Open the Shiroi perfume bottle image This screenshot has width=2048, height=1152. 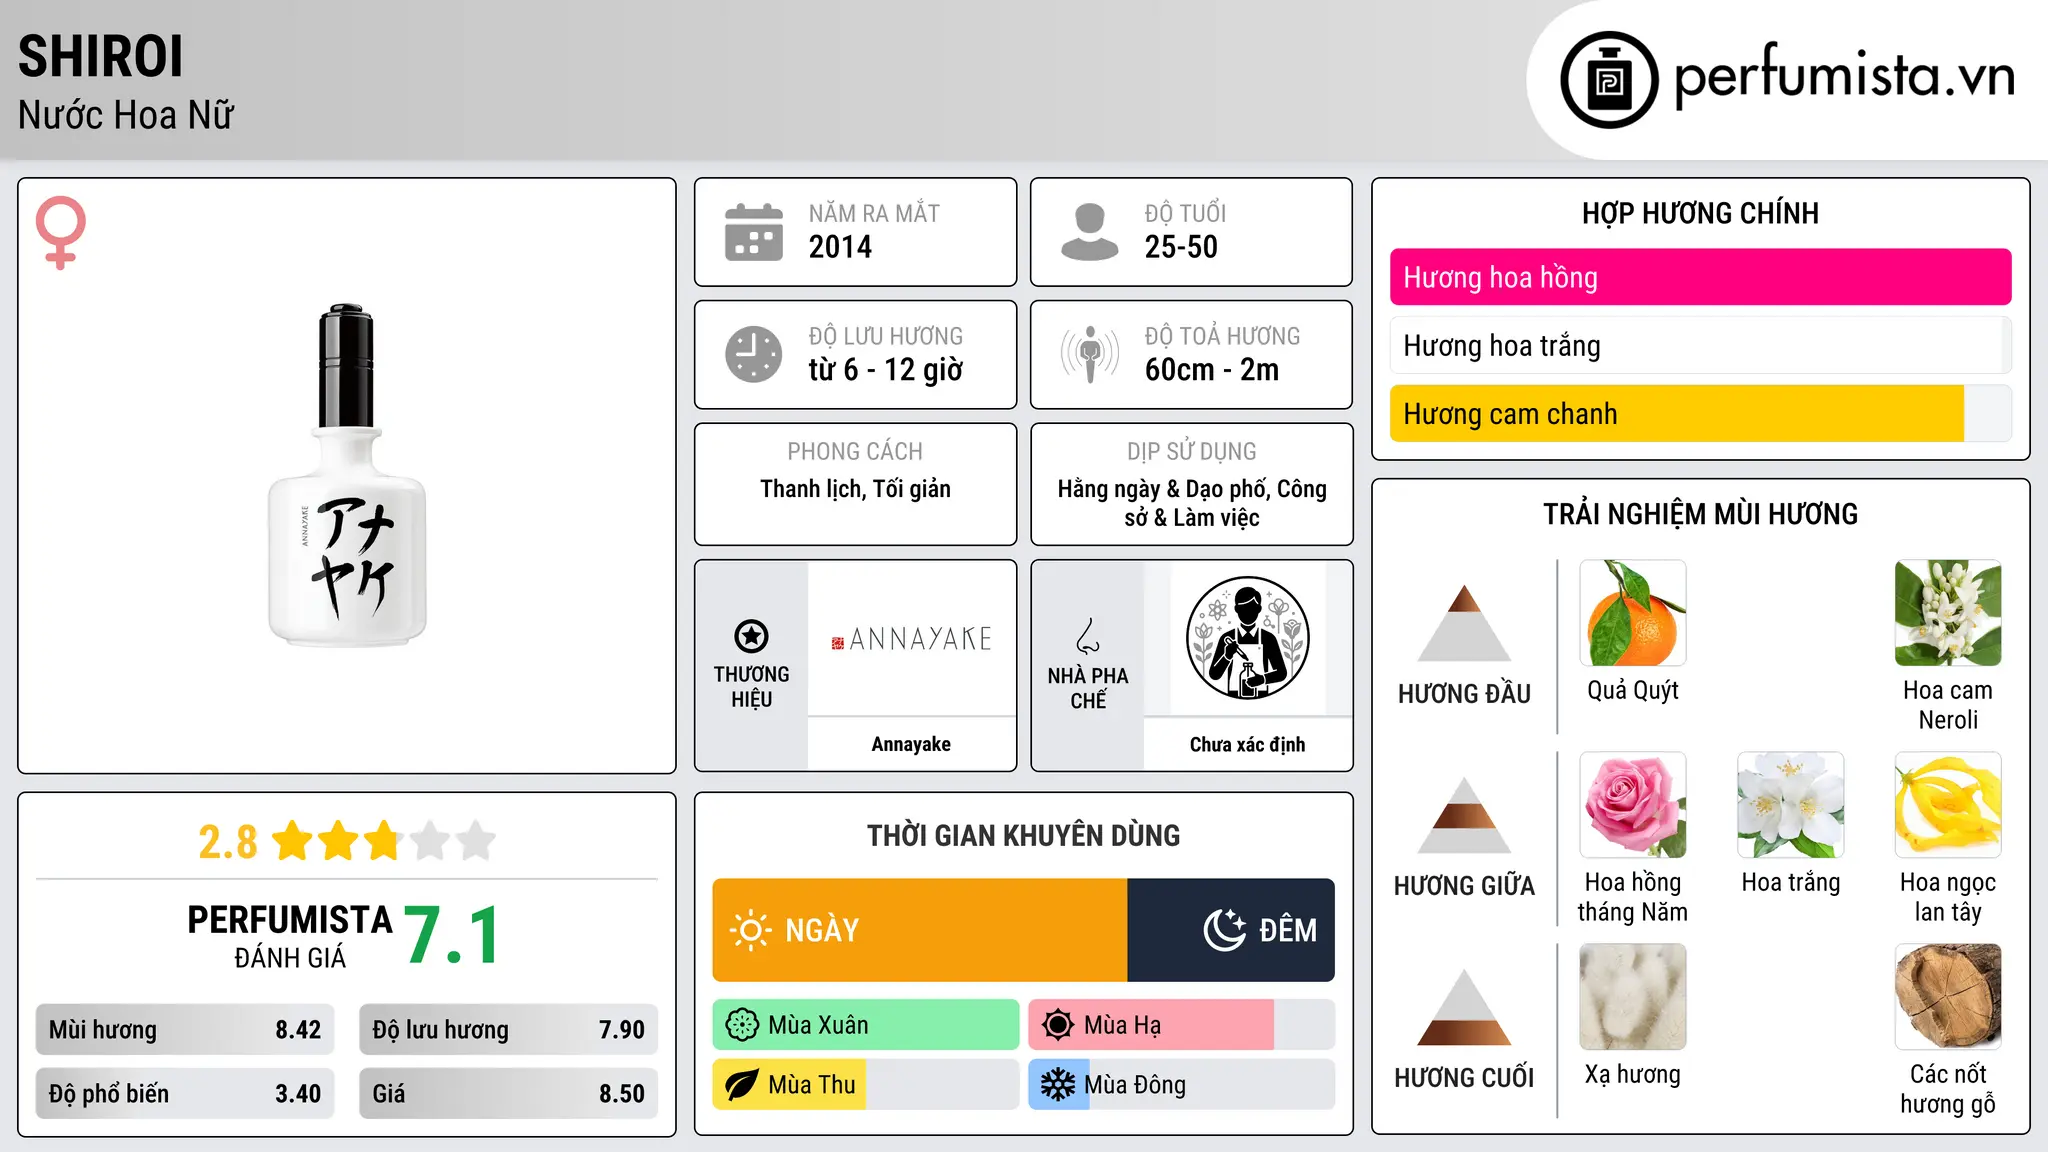[347, 475]
